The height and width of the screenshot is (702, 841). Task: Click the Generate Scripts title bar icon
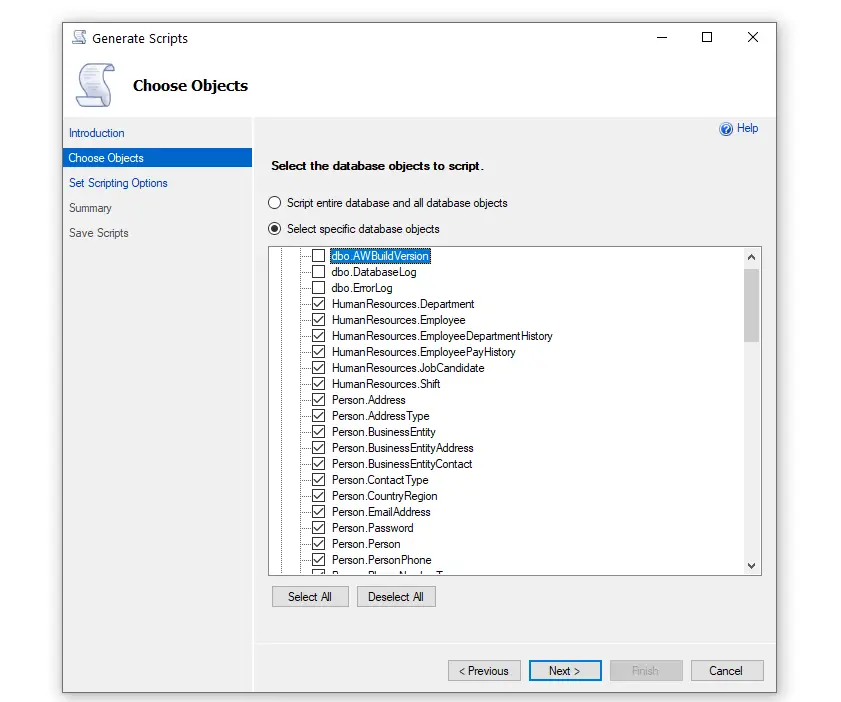(x=79, y=38)
